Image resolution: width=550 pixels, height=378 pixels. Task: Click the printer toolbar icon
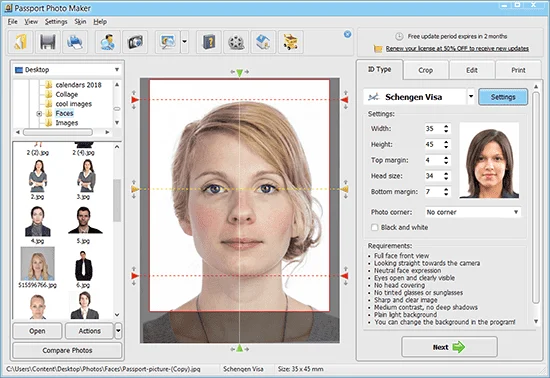click(x=75, y=42)
